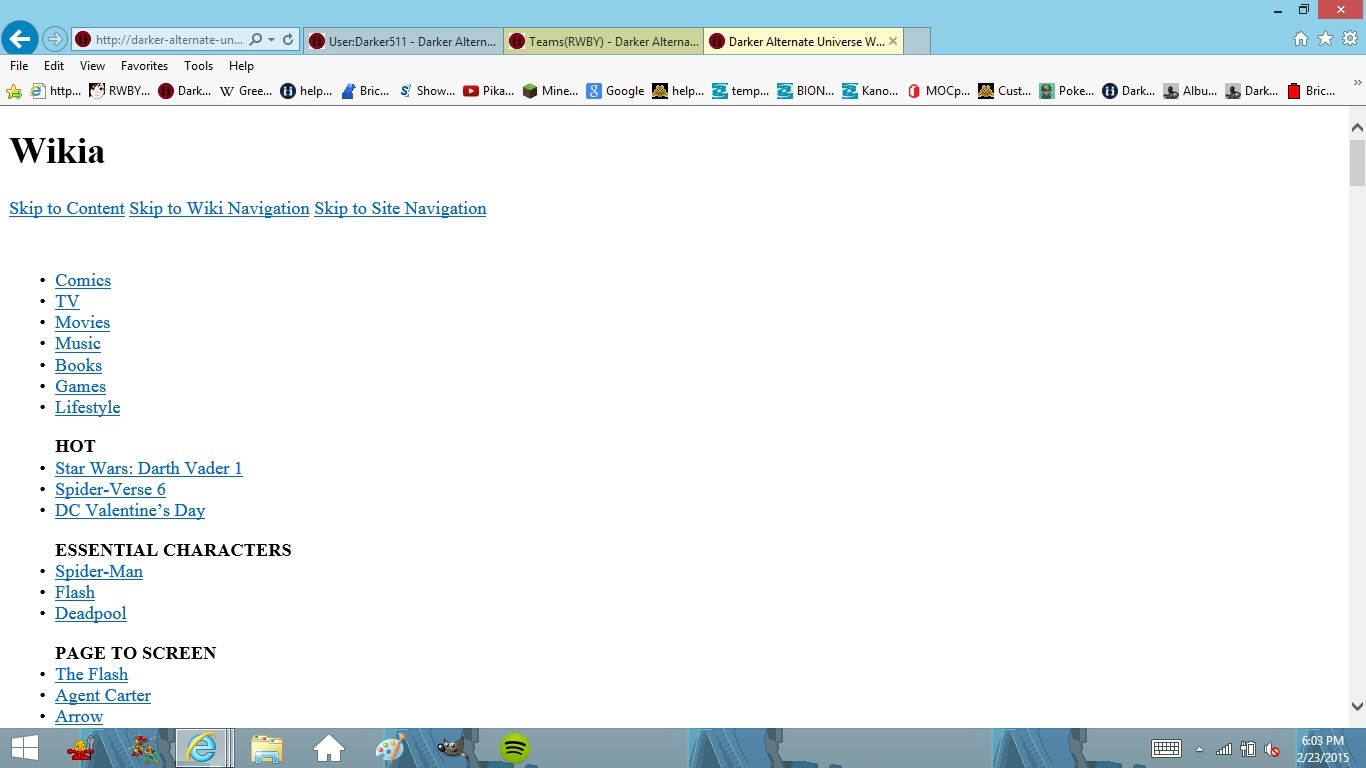Image resolution: width=1366 pixels, height=768 pixels.
Task: Open the Google bookmark on the favorites bar
Action: 614,90
